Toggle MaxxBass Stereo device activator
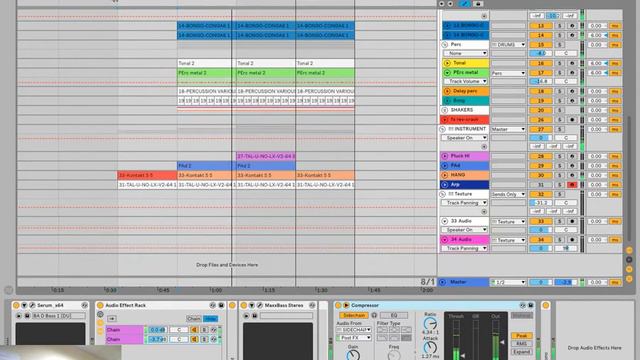 tap(244, 305)
